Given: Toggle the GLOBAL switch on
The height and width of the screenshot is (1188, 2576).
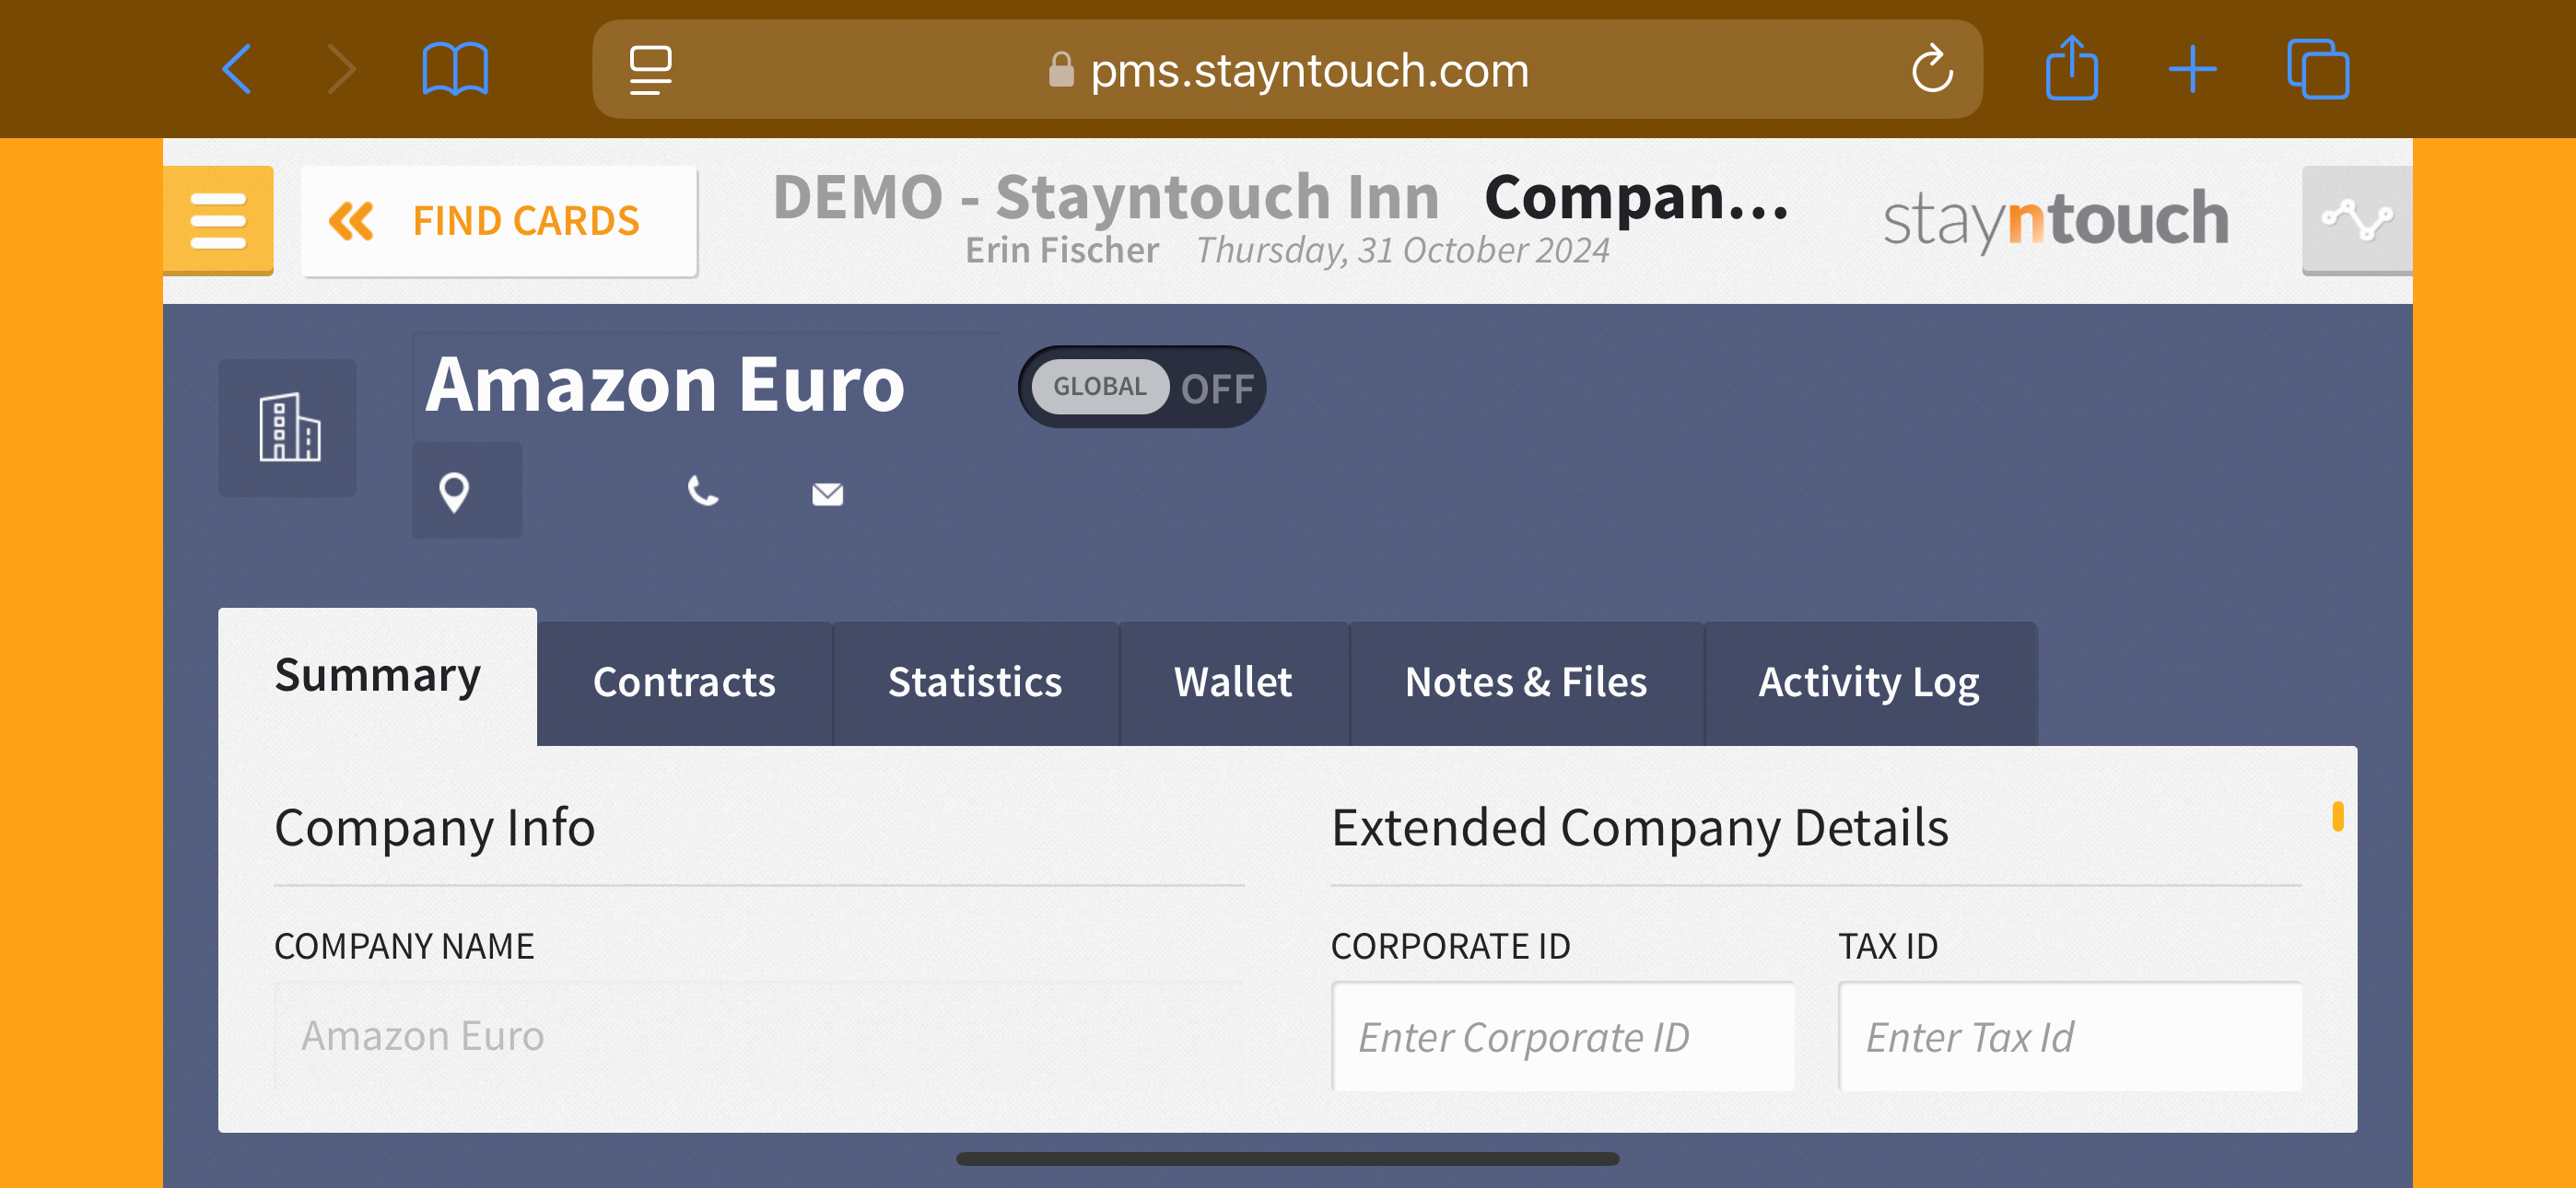Looking at the screenshot, I should 1142,387.
